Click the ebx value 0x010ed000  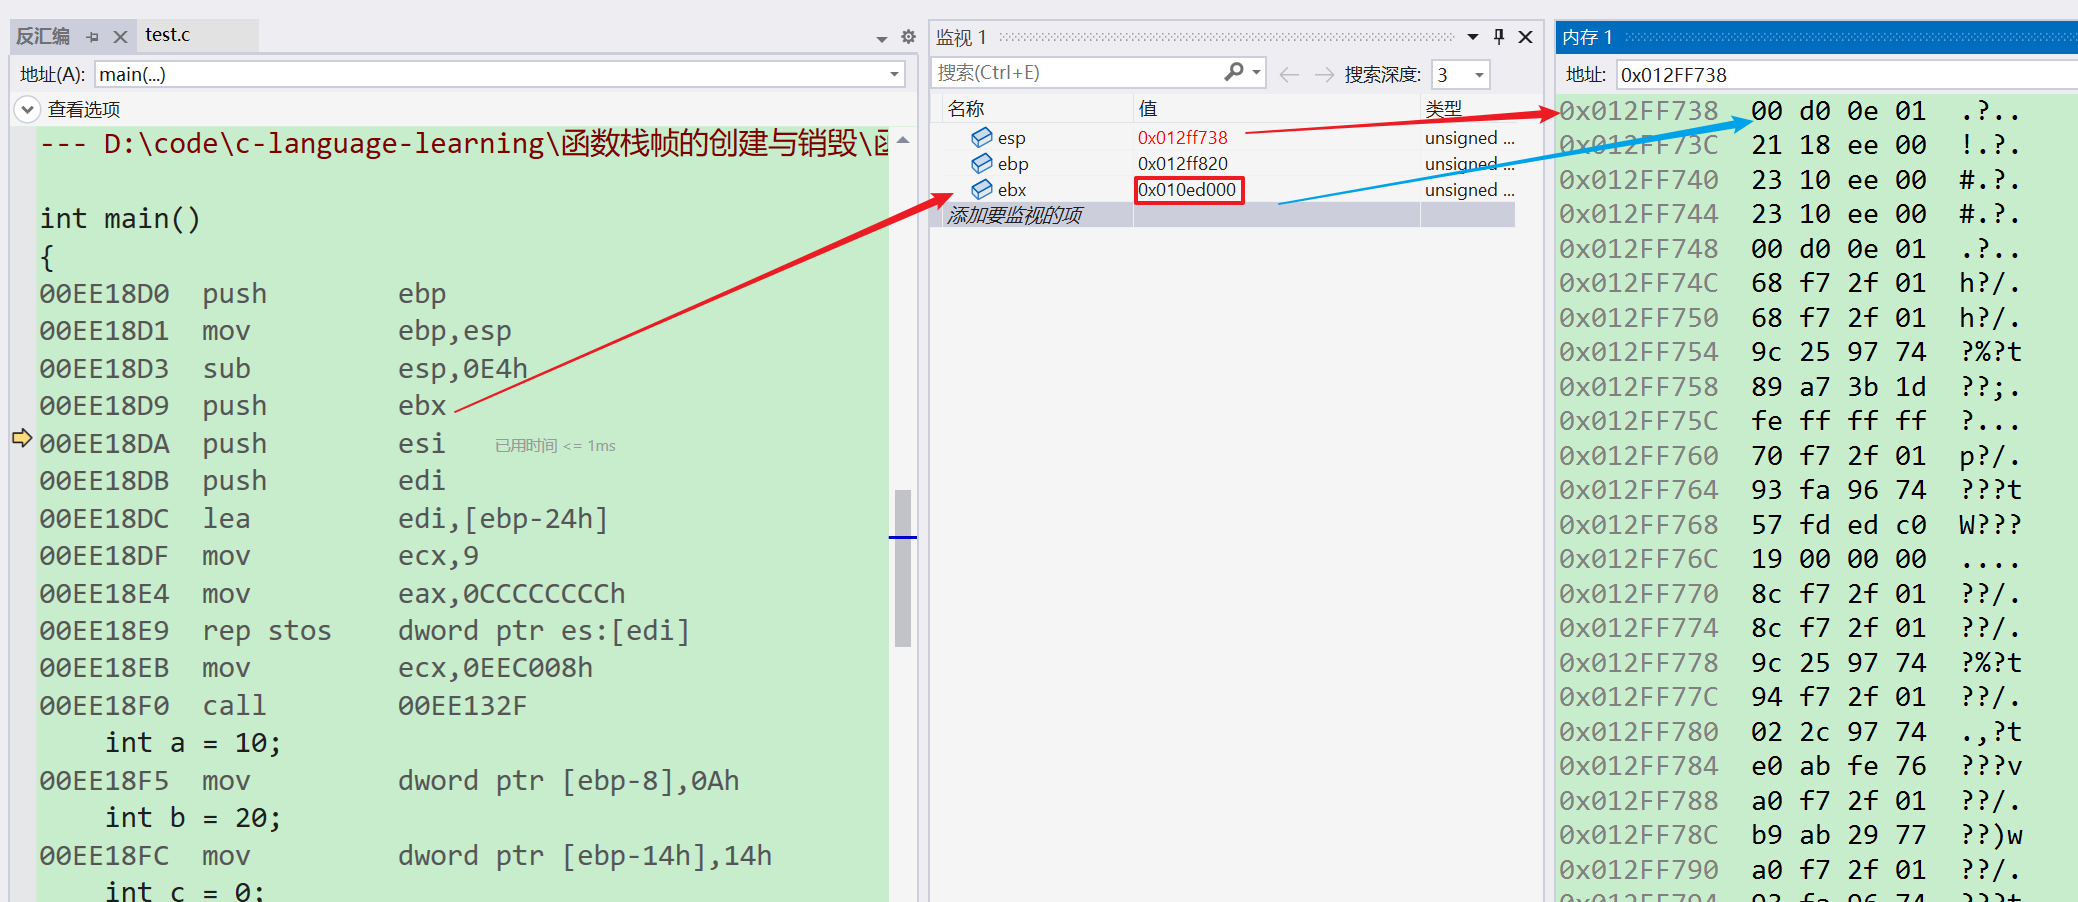coord(1187,189)
